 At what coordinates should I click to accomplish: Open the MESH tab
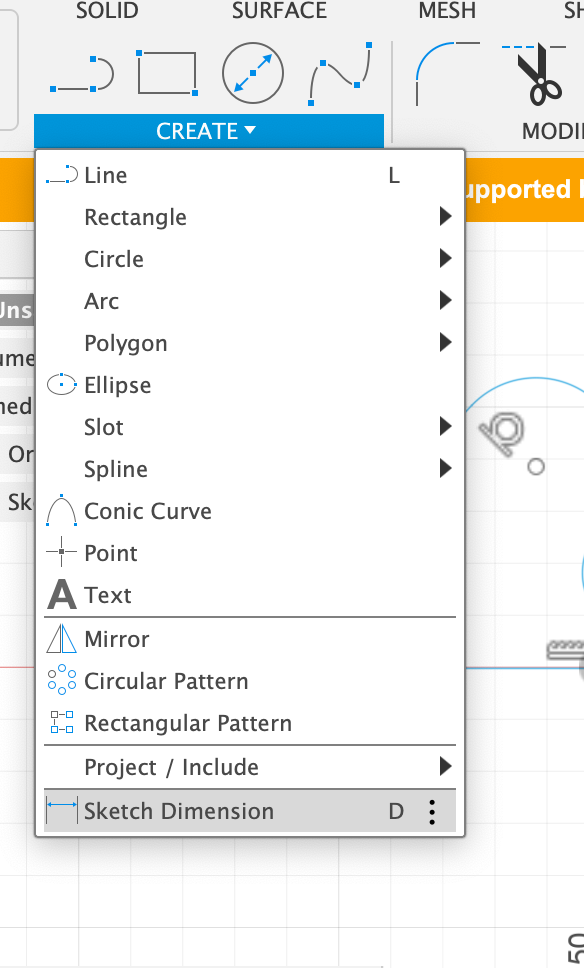[447, 10]
